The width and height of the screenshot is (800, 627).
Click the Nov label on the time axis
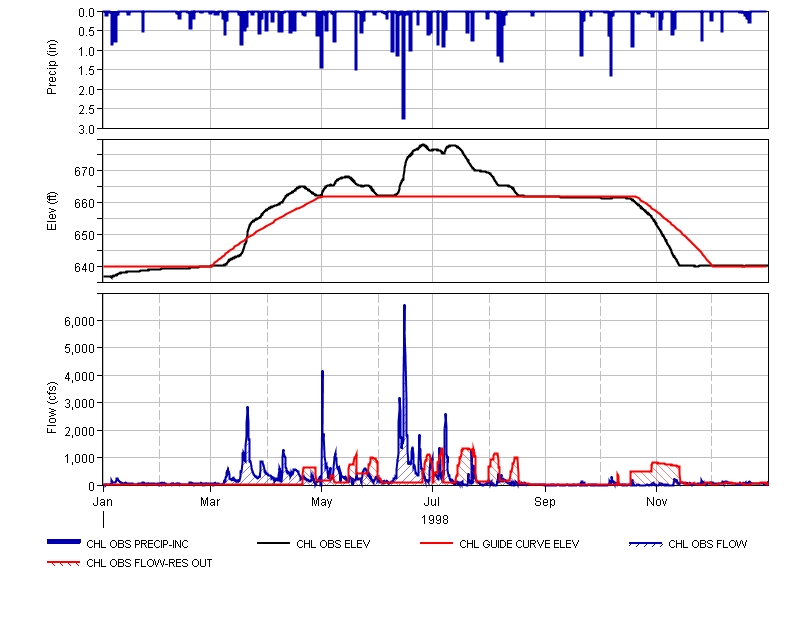[x=656, y=499]
